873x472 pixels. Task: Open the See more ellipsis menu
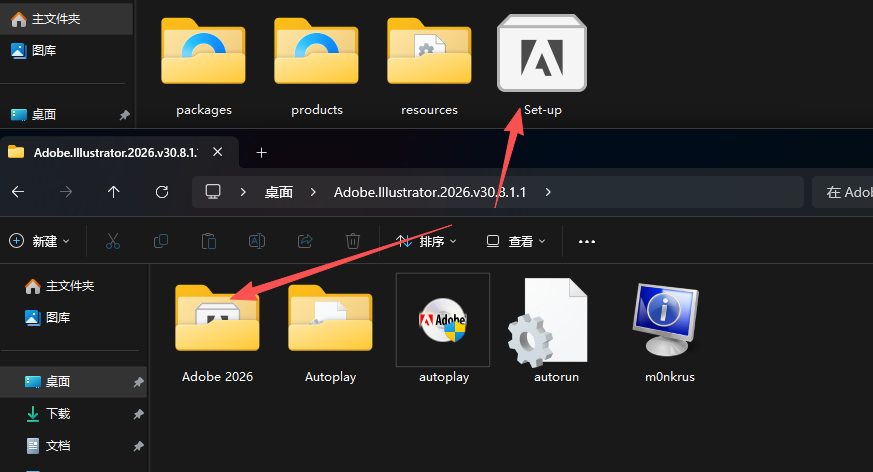587,241
